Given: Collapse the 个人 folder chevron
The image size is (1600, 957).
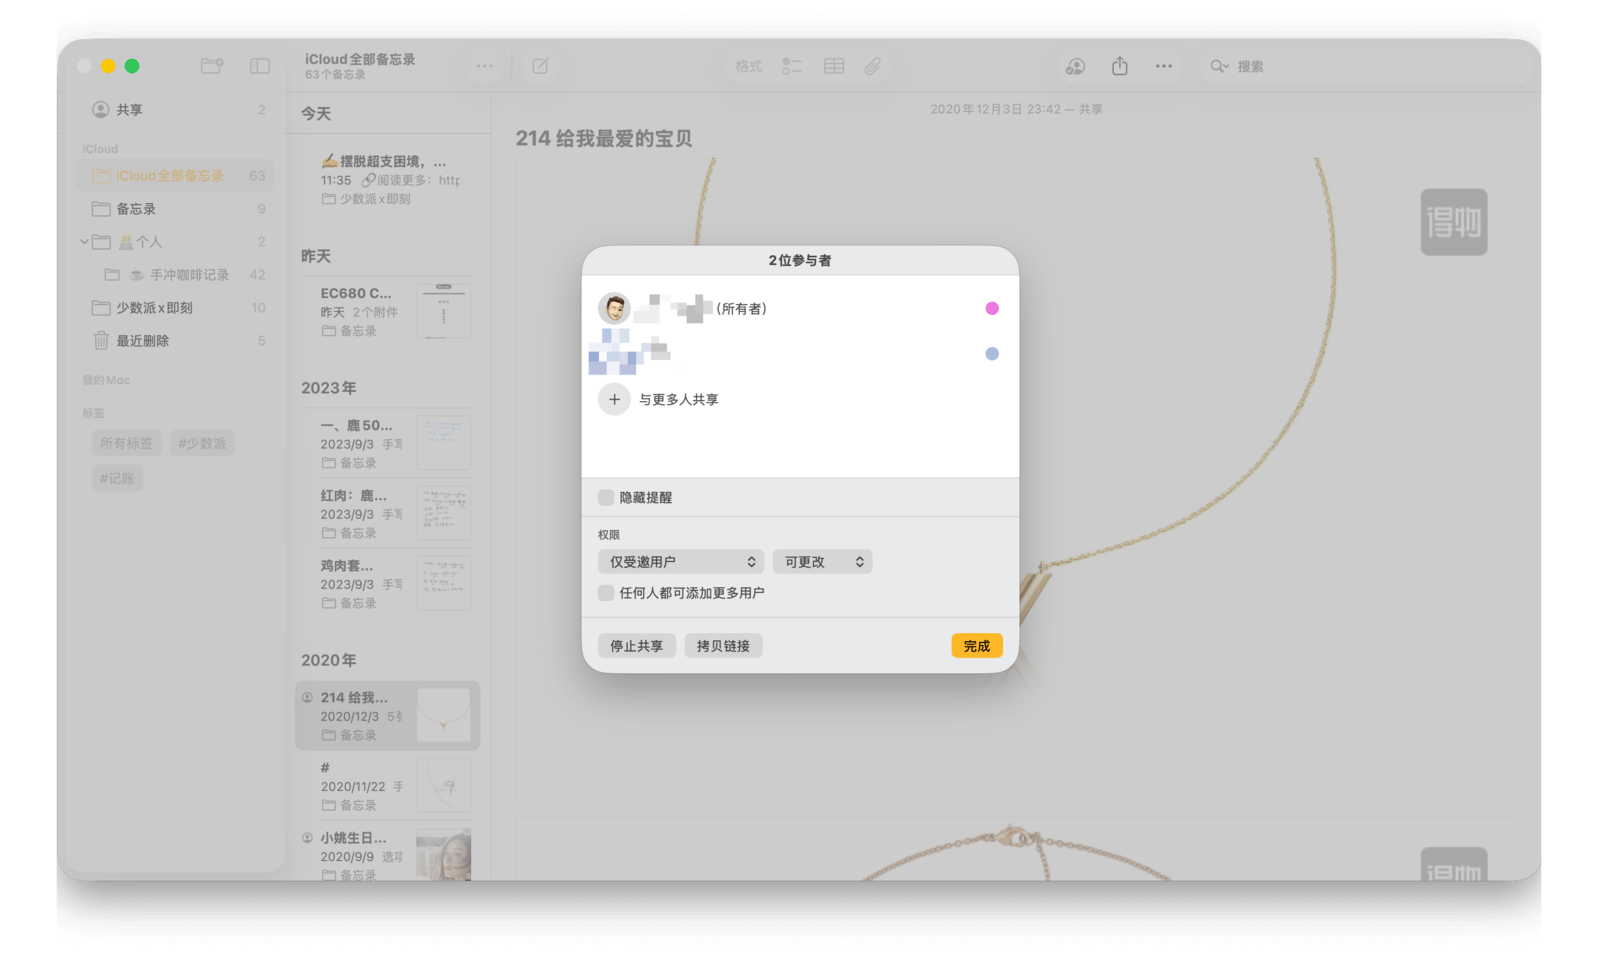Looking at the screenshot, I should 85,242.
